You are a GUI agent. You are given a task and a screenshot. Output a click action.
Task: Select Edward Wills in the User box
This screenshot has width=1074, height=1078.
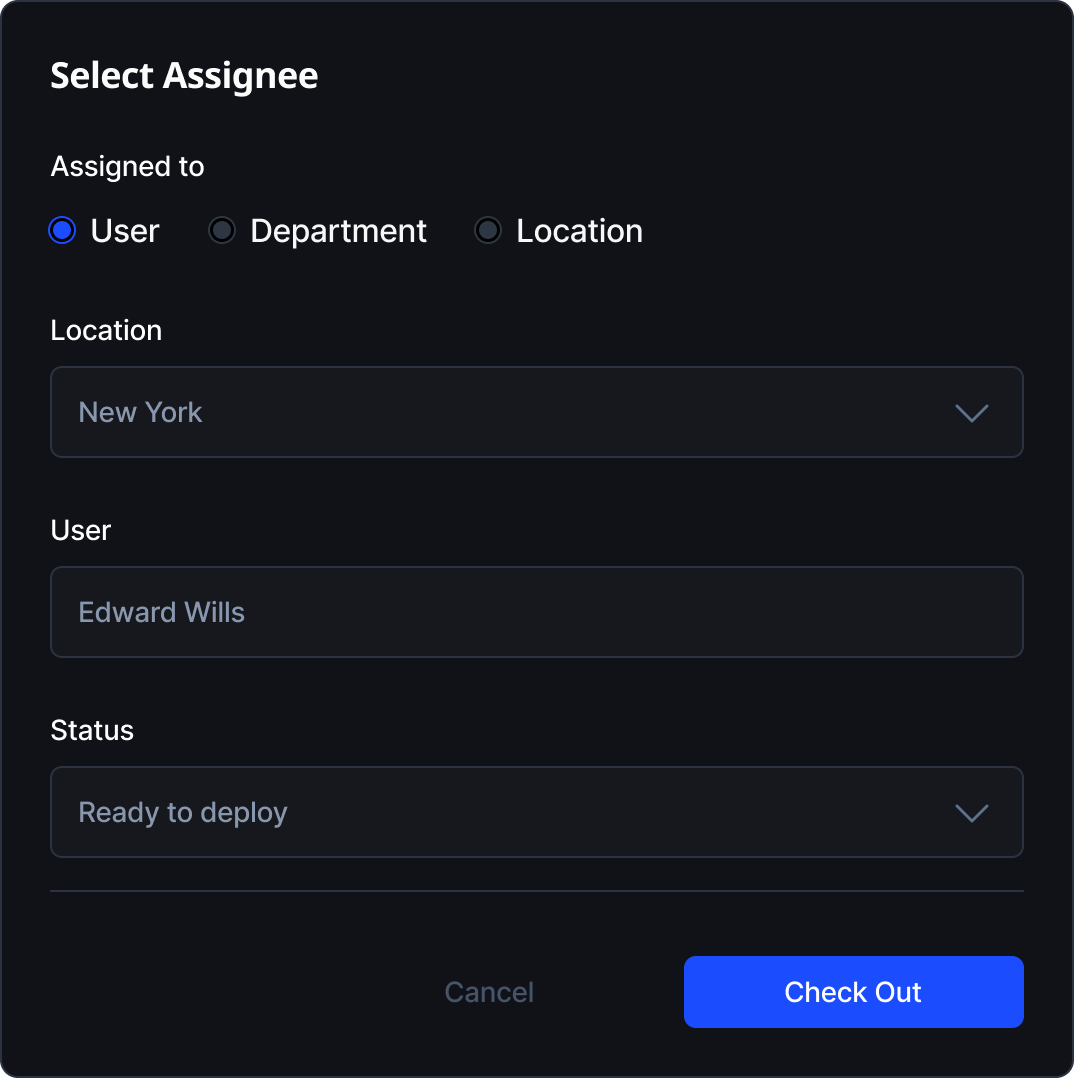(x=161, y=611)
